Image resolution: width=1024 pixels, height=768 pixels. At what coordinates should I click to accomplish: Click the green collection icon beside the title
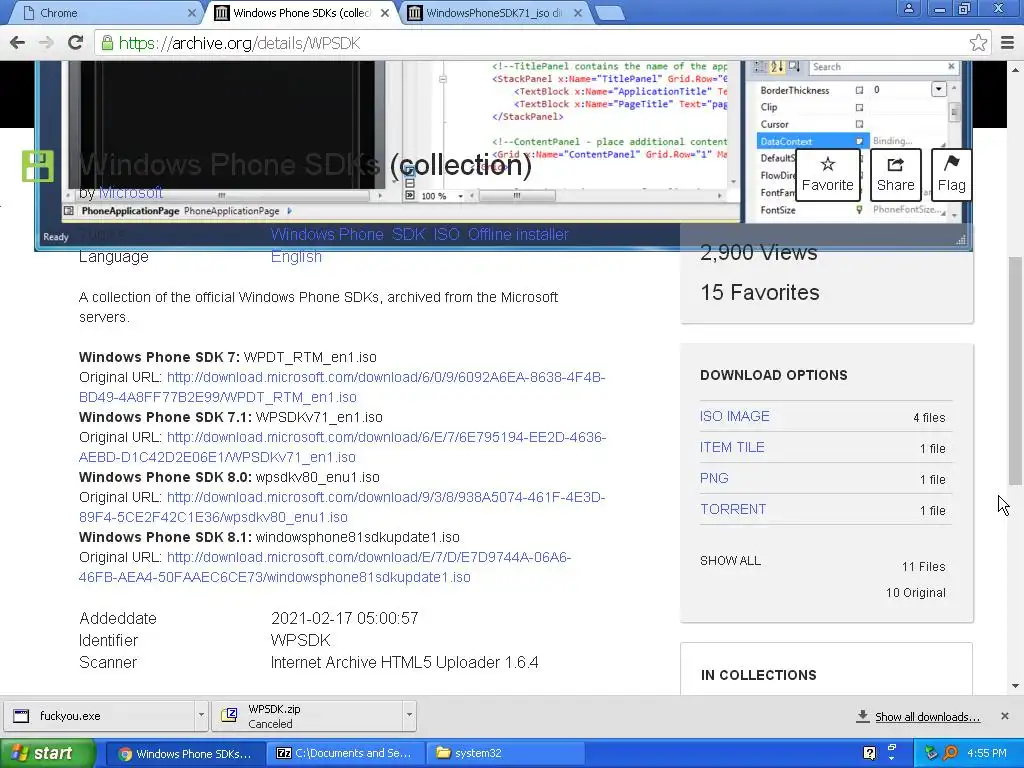(38, 166)
